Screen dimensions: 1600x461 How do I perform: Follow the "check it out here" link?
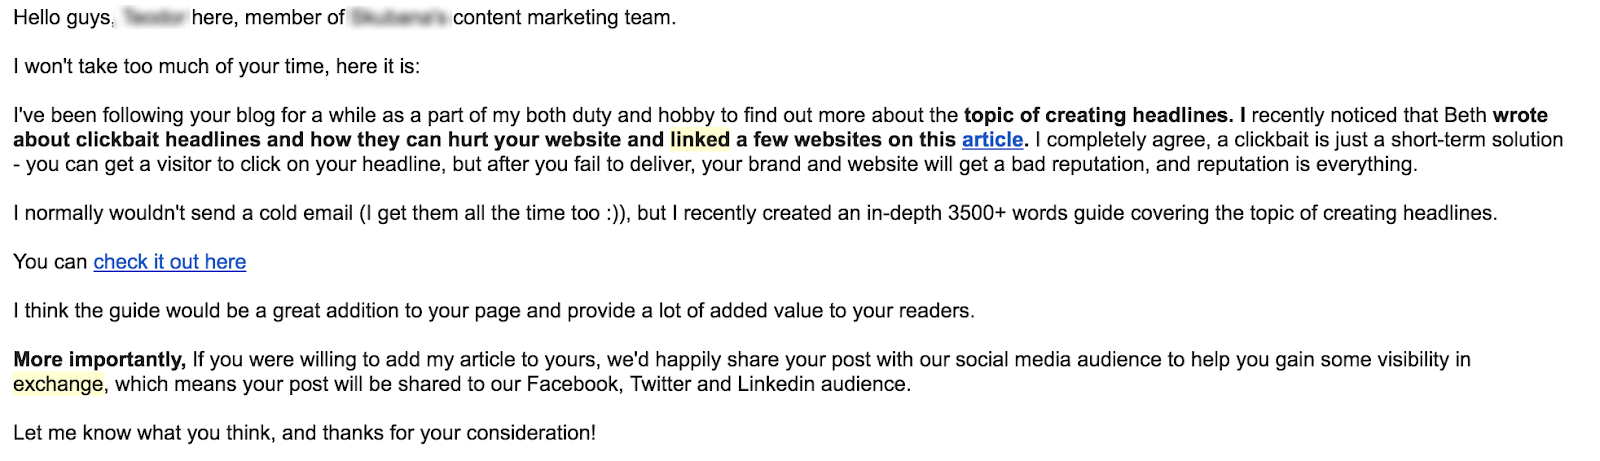169,262
